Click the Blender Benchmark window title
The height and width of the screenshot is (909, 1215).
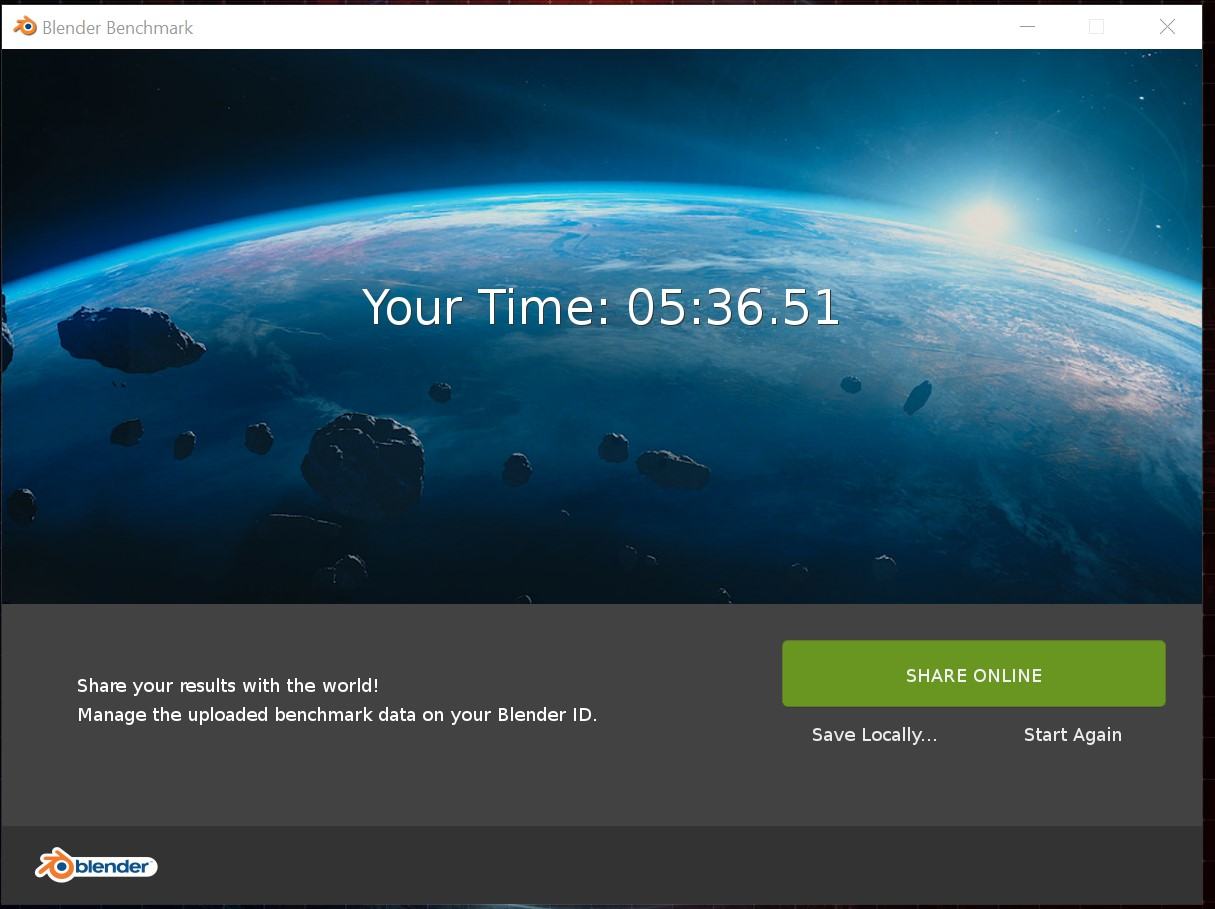point(117,28)
